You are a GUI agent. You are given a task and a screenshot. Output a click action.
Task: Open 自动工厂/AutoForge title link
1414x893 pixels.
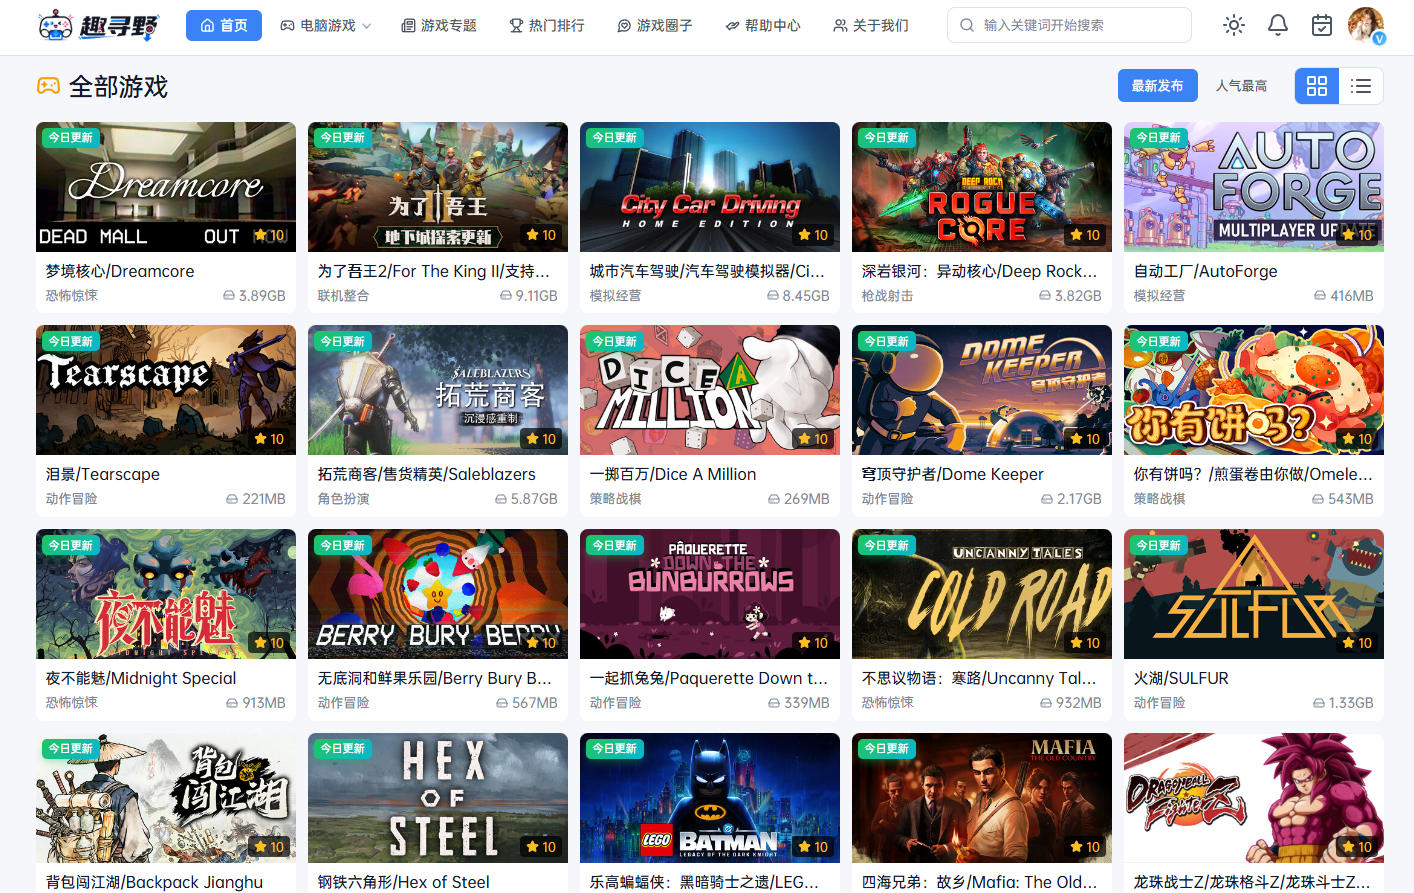click(x=1205, y=271)
